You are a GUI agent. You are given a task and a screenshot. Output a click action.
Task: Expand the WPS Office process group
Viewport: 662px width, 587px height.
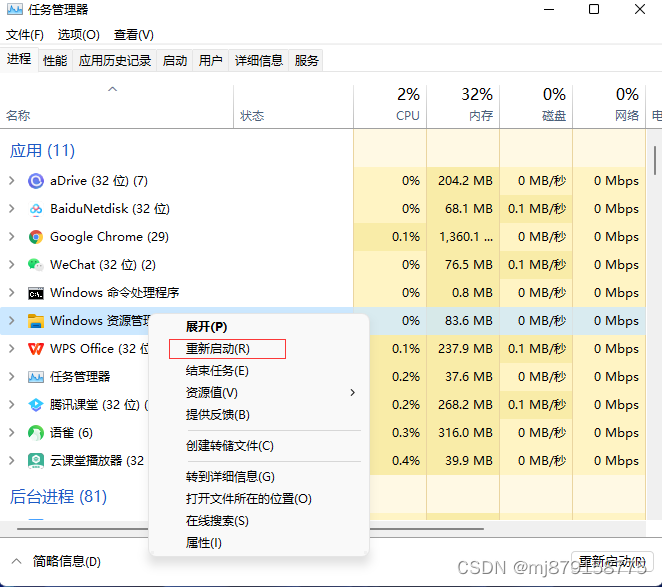pyautogui.click(x=12, y=348)
